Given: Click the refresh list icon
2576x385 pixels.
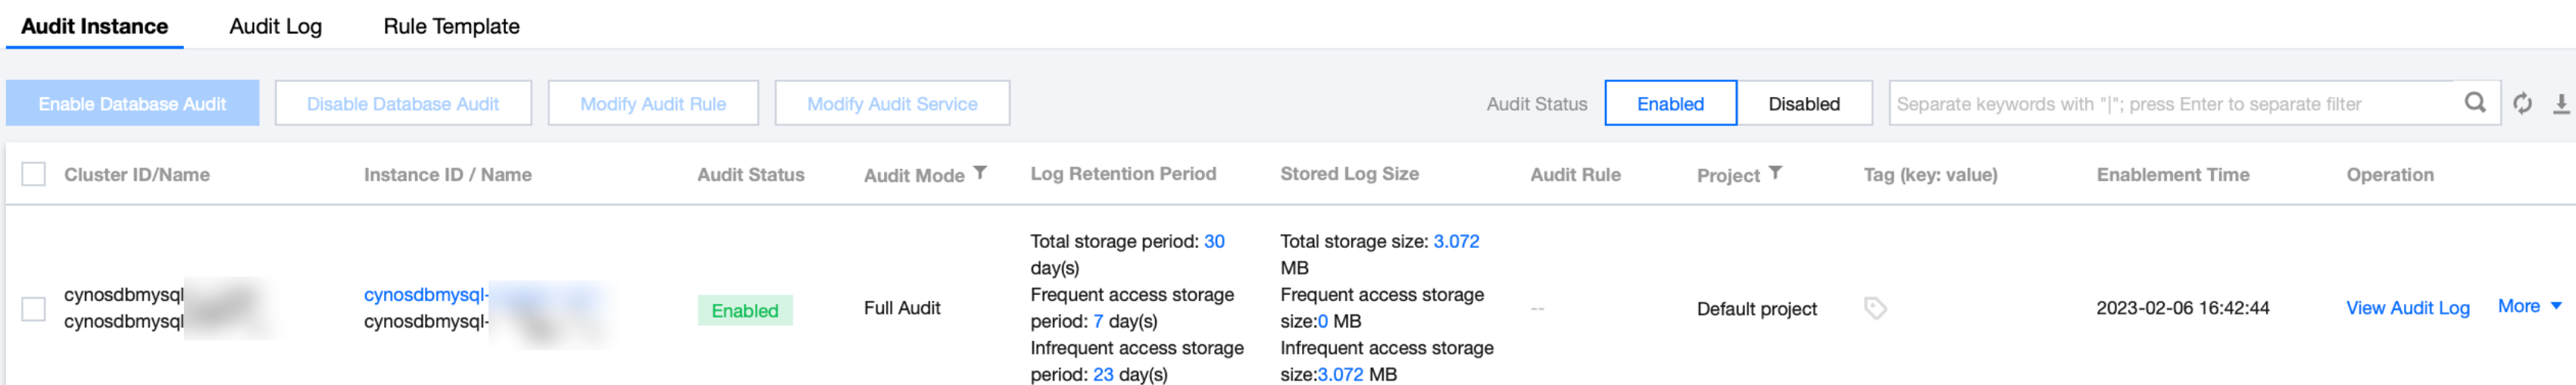Looking at the screenshot, I should click(x=2522, y=103).
